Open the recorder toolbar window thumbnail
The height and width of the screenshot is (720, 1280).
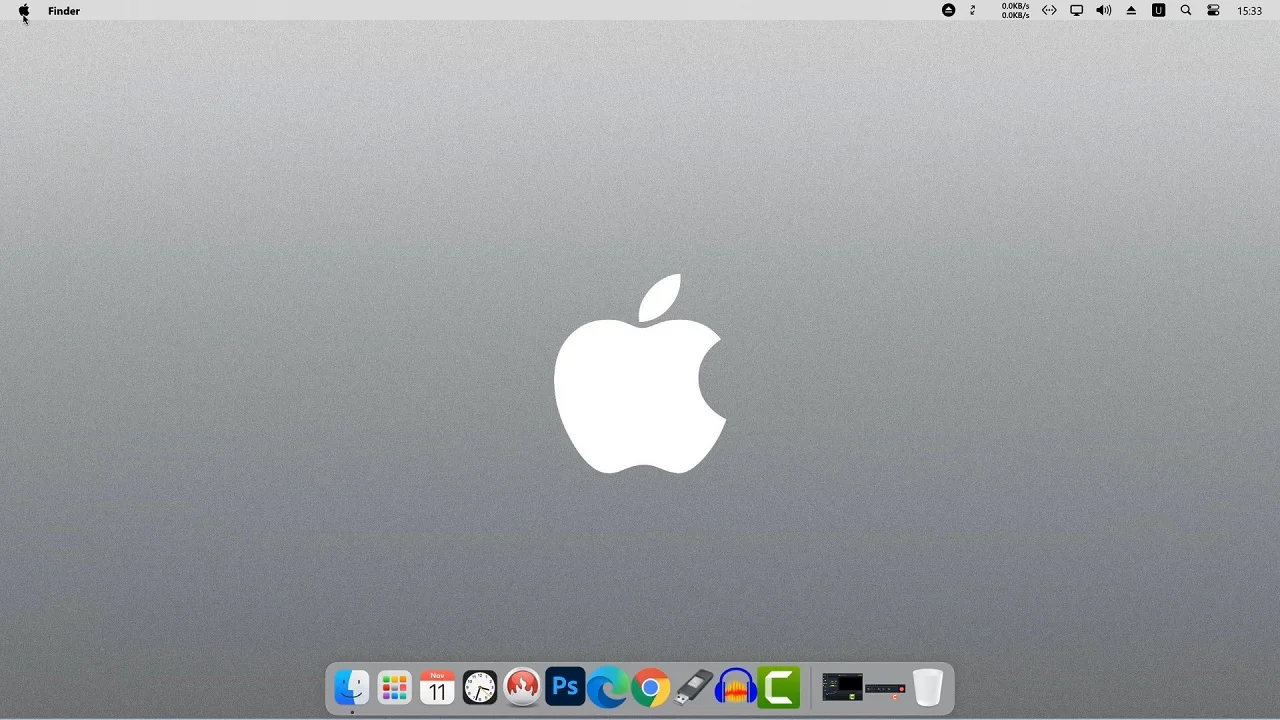tap(885, 689)
